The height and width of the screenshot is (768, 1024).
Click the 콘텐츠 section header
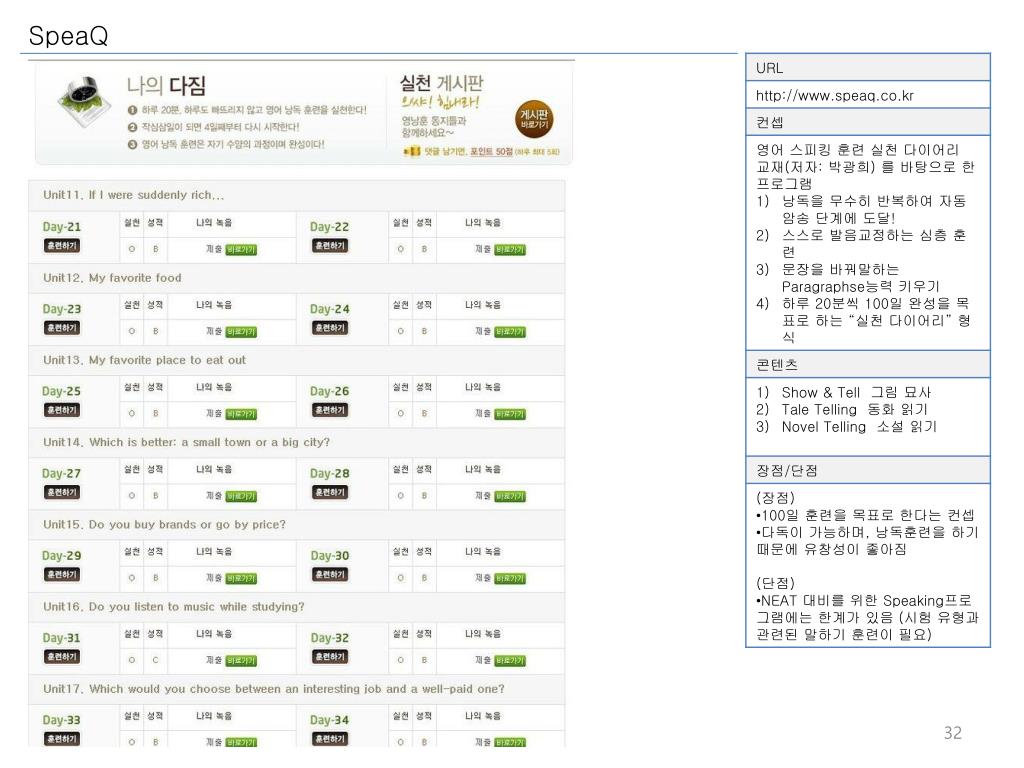click(x=868, y=364)
